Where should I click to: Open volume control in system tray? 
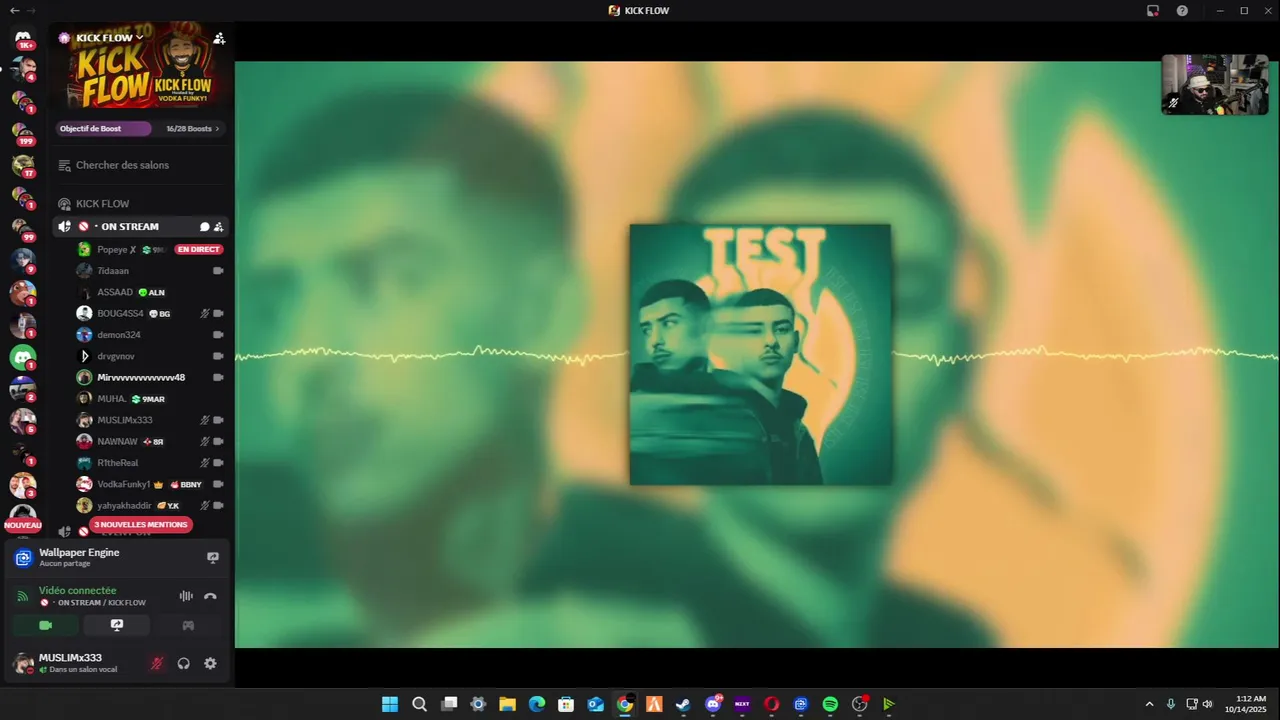coord(1207,704)
